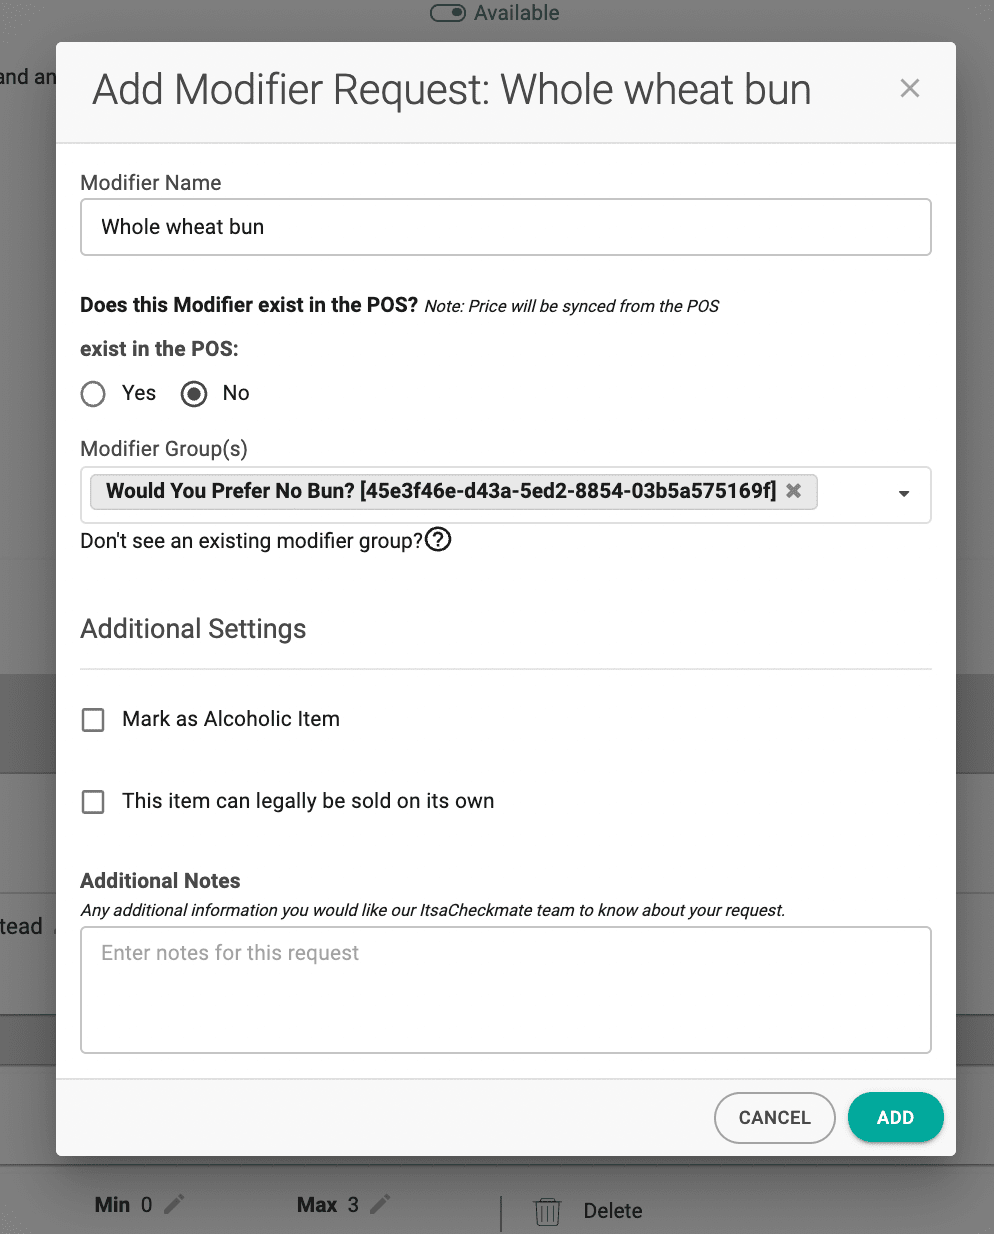Click the Modifier Group(s) selection box
The width and height of the screenshot is (994, 1234).
click(855, 494)
